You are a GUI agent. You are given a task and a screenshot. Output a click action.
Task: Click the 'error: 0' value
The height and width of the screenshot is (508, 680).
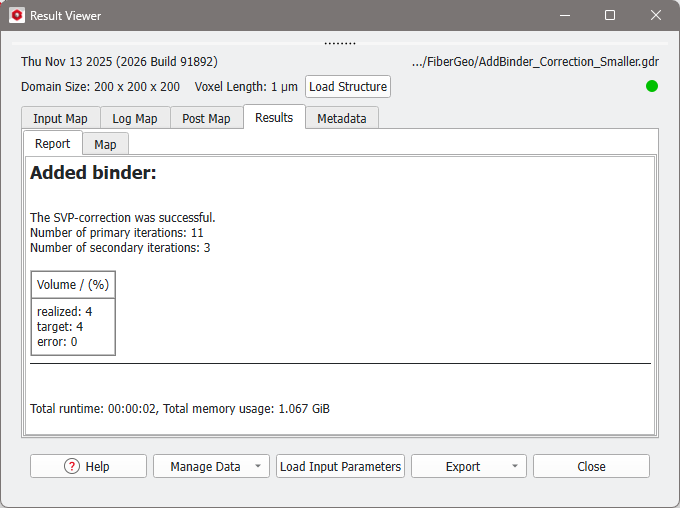point(57,342)
